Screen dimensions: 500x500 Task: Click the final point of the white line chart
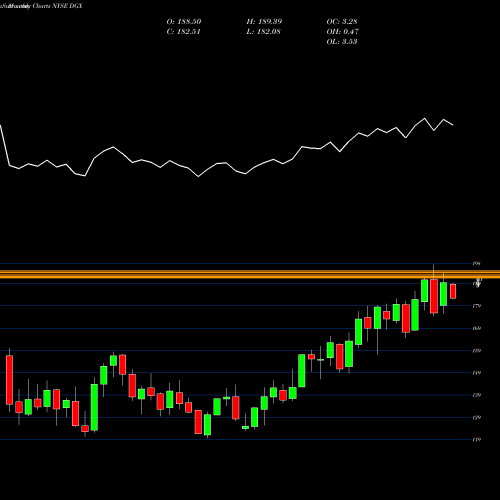pos(453,125)
